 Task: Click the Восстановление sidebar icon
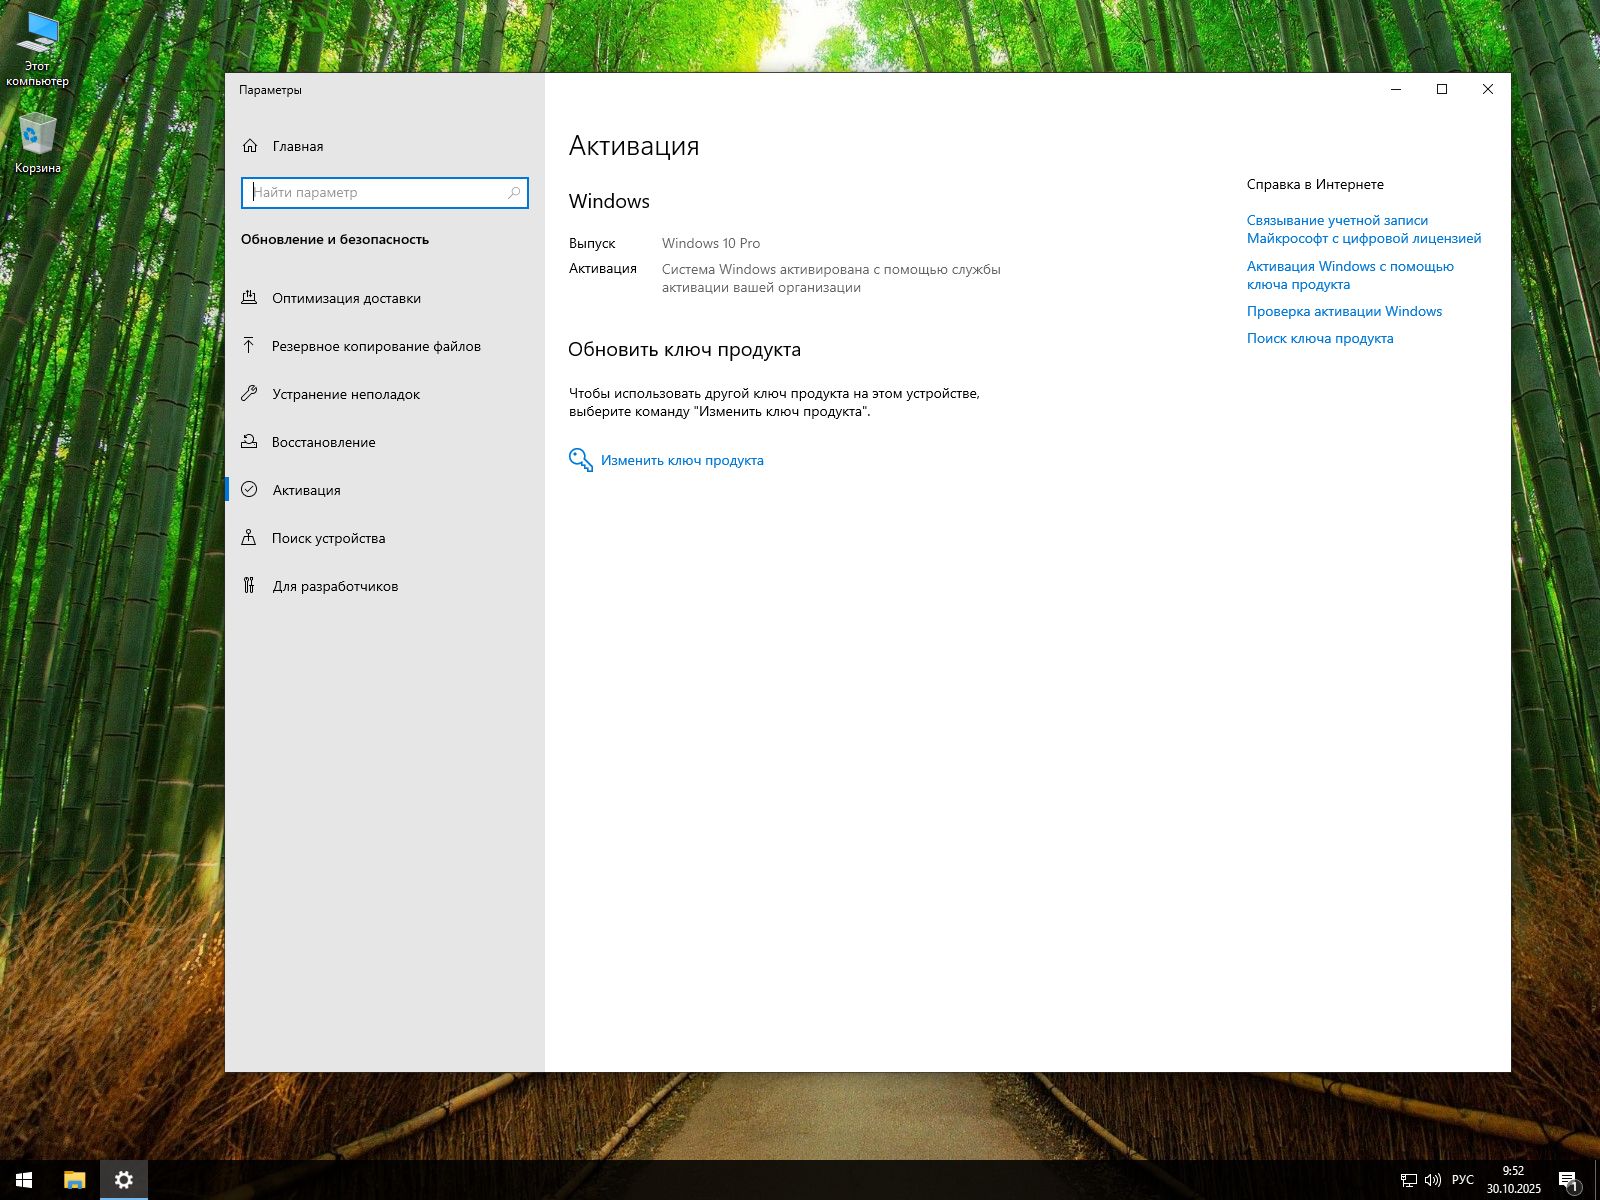click(249, 442)
